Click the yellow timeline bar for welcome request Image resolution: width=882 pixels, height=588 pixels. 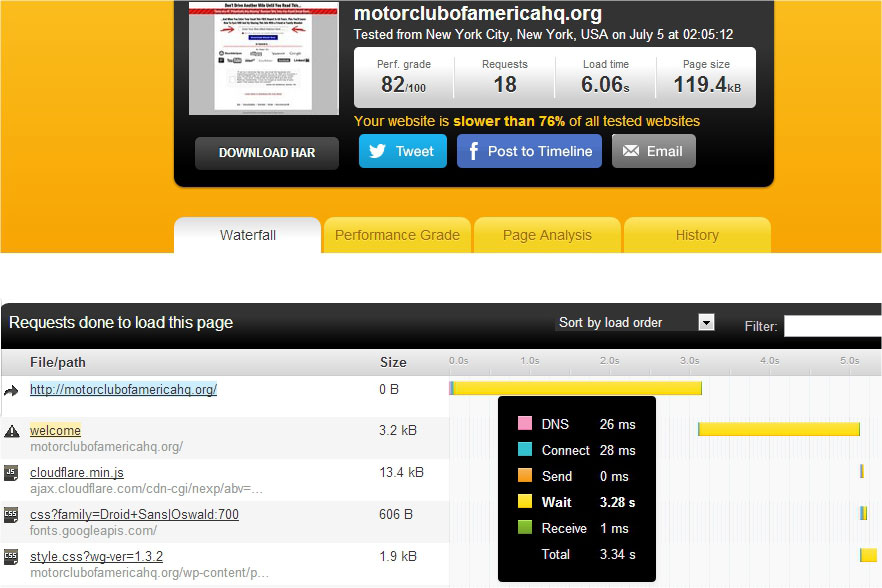click(x=779, y=429)
